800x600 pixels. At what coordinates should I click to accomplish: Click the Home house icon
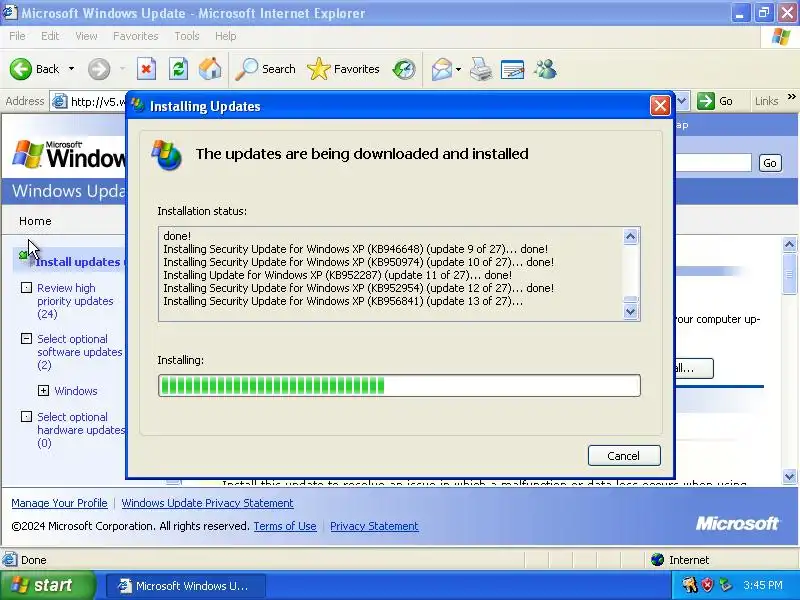tap(210, 69)
